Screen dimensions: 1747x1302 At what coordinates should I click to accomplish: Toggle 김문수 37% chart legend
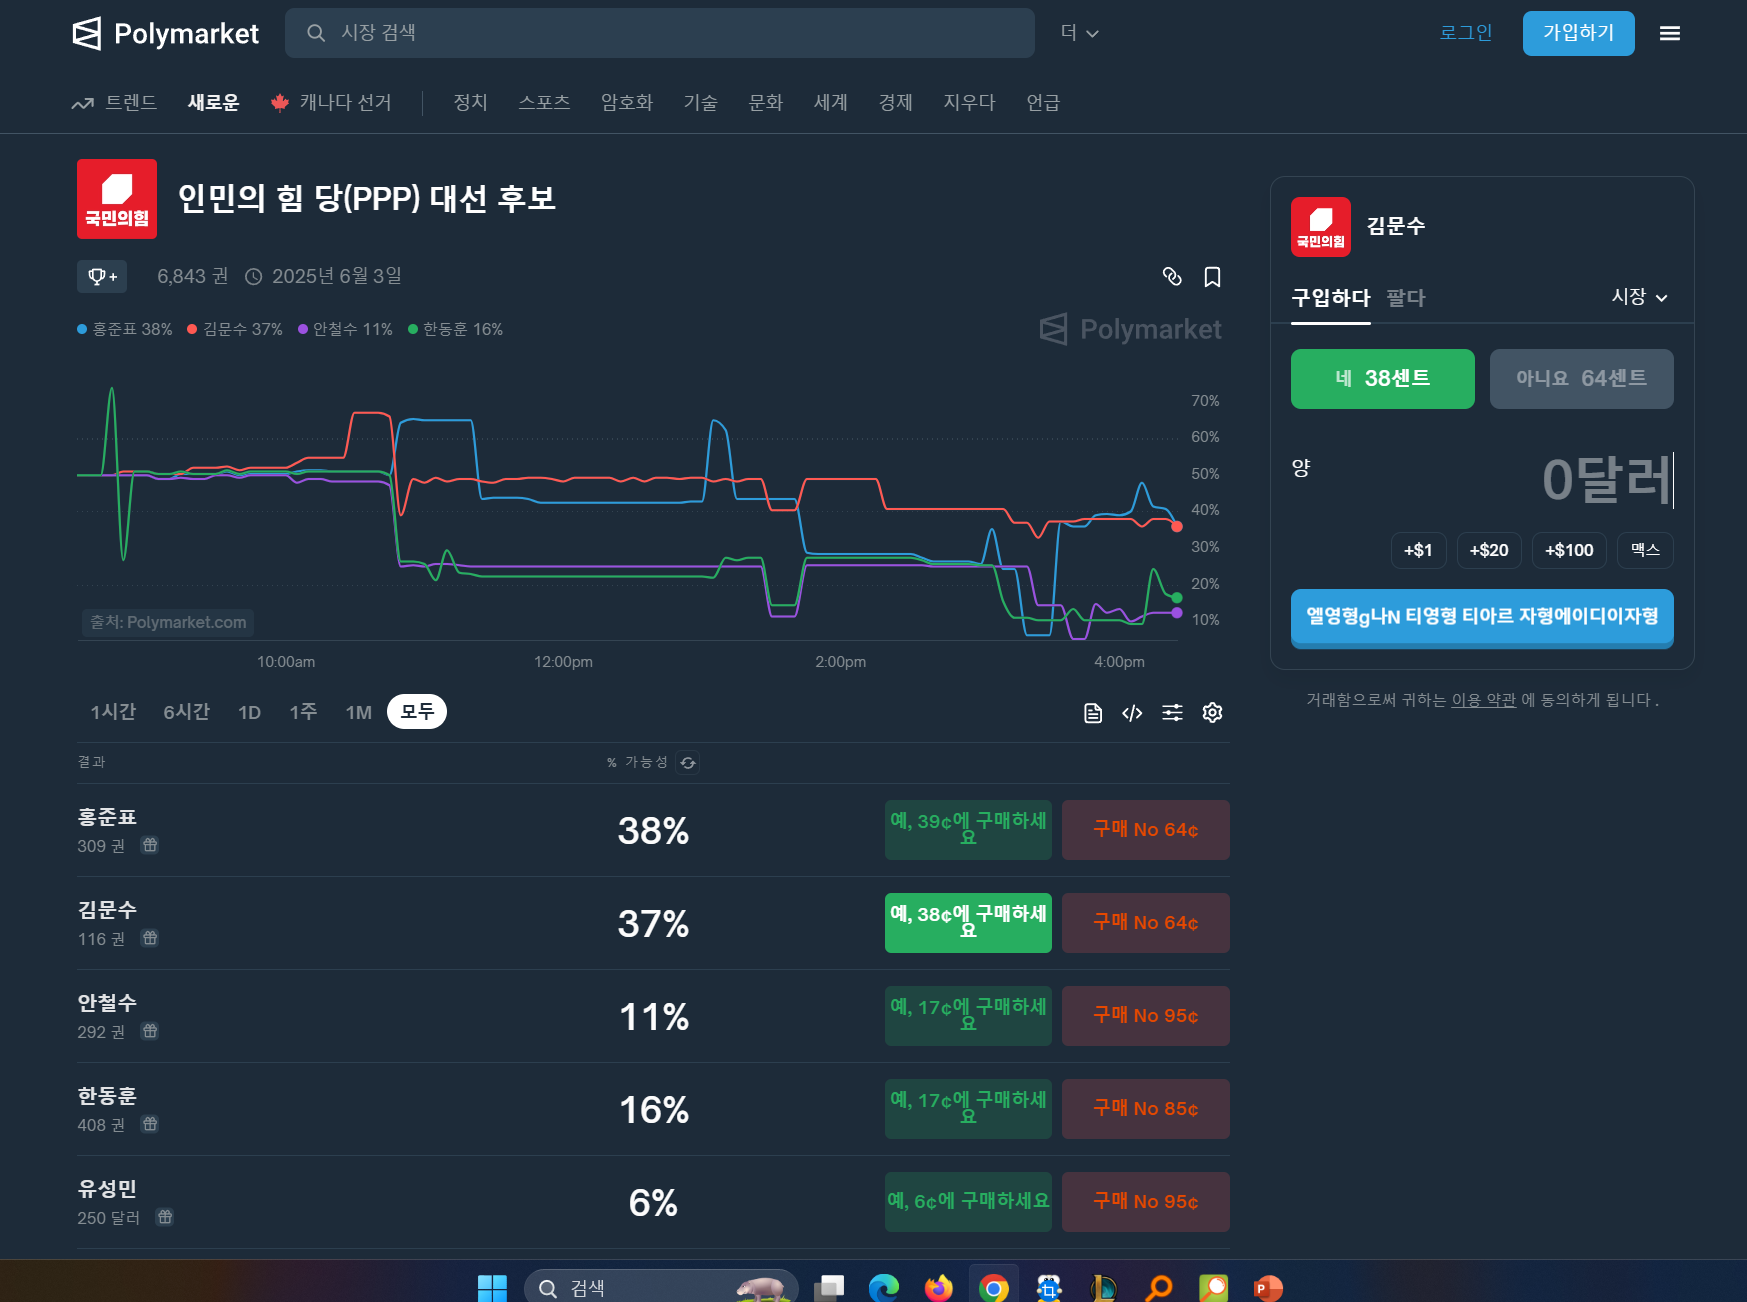point(235,329)
